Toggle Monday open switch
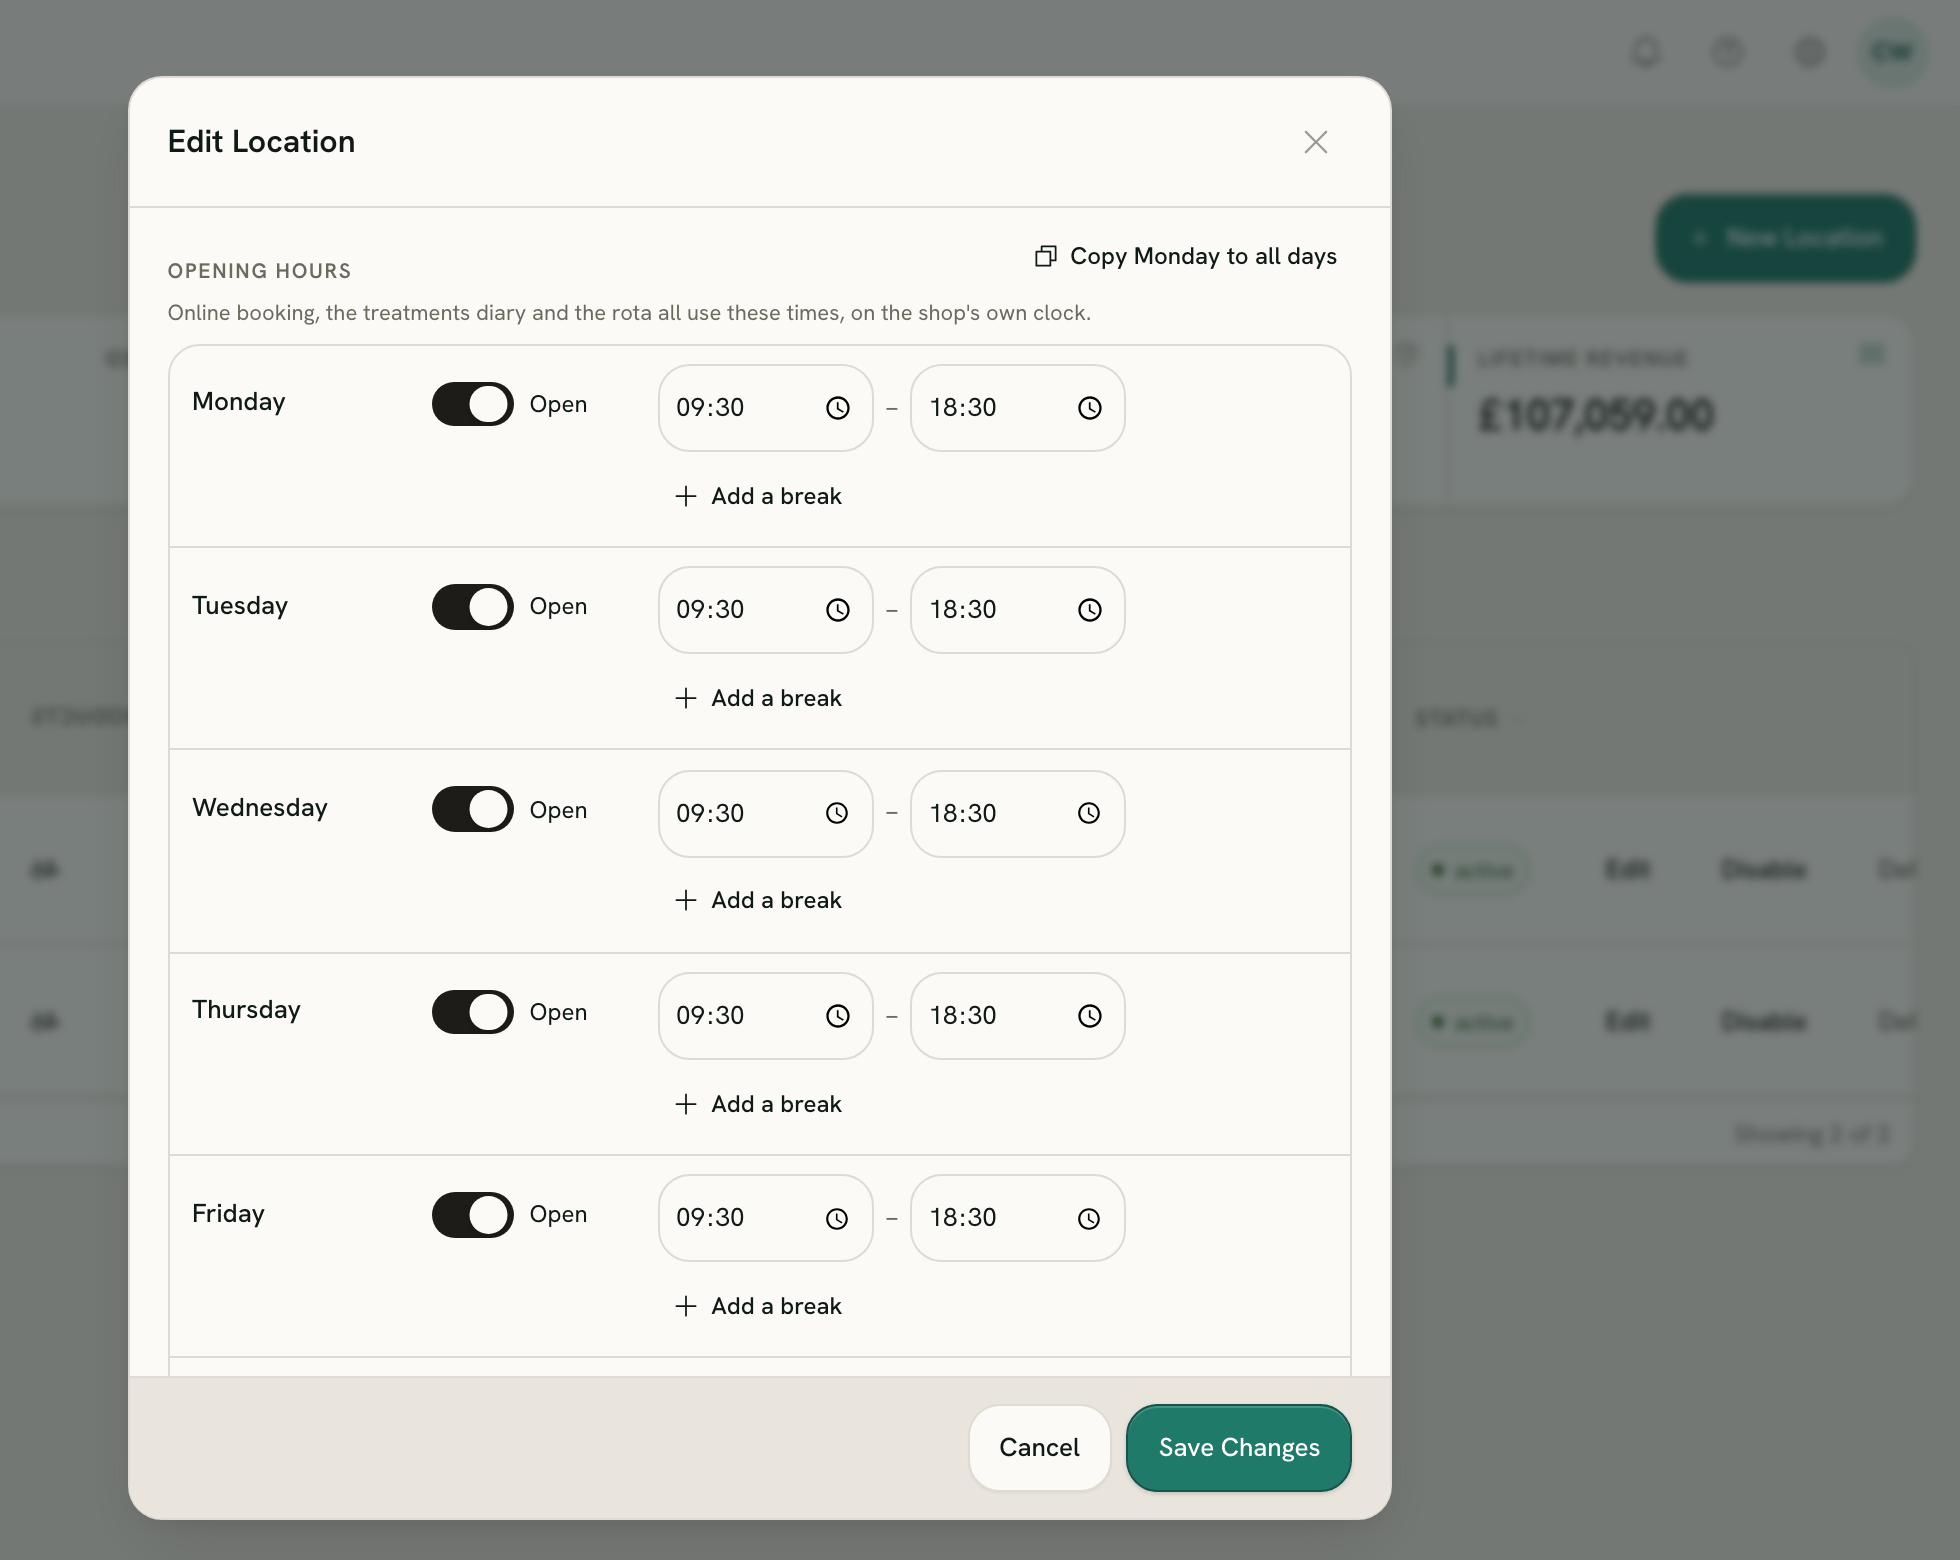 [473, 404]
